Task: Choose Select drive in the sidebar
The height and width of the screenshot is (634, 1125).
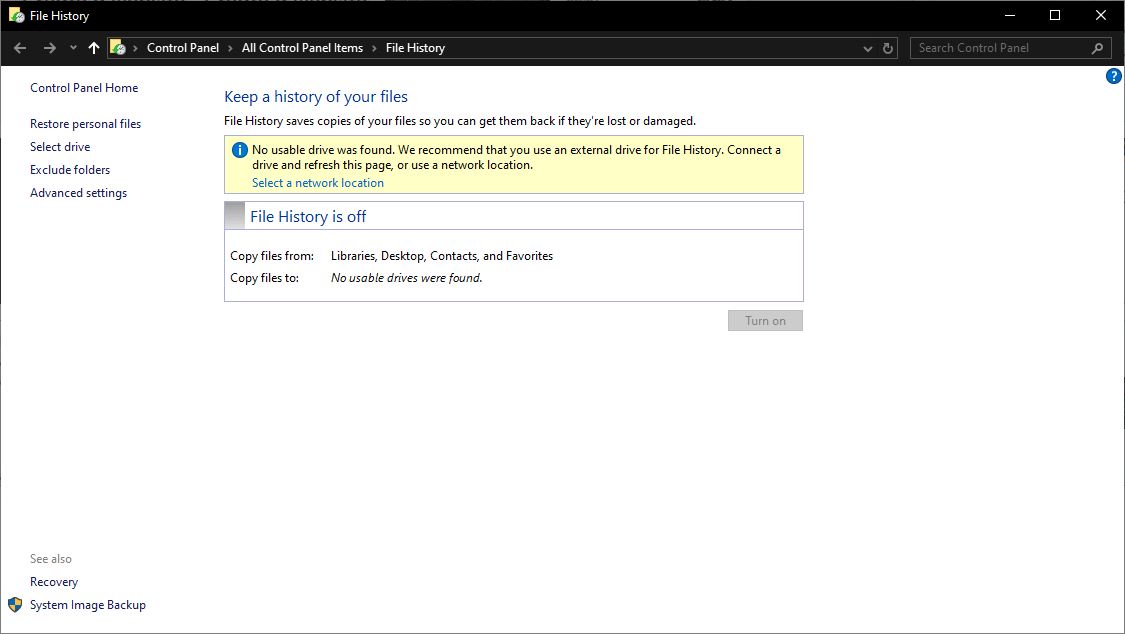Action: (60, 147)
